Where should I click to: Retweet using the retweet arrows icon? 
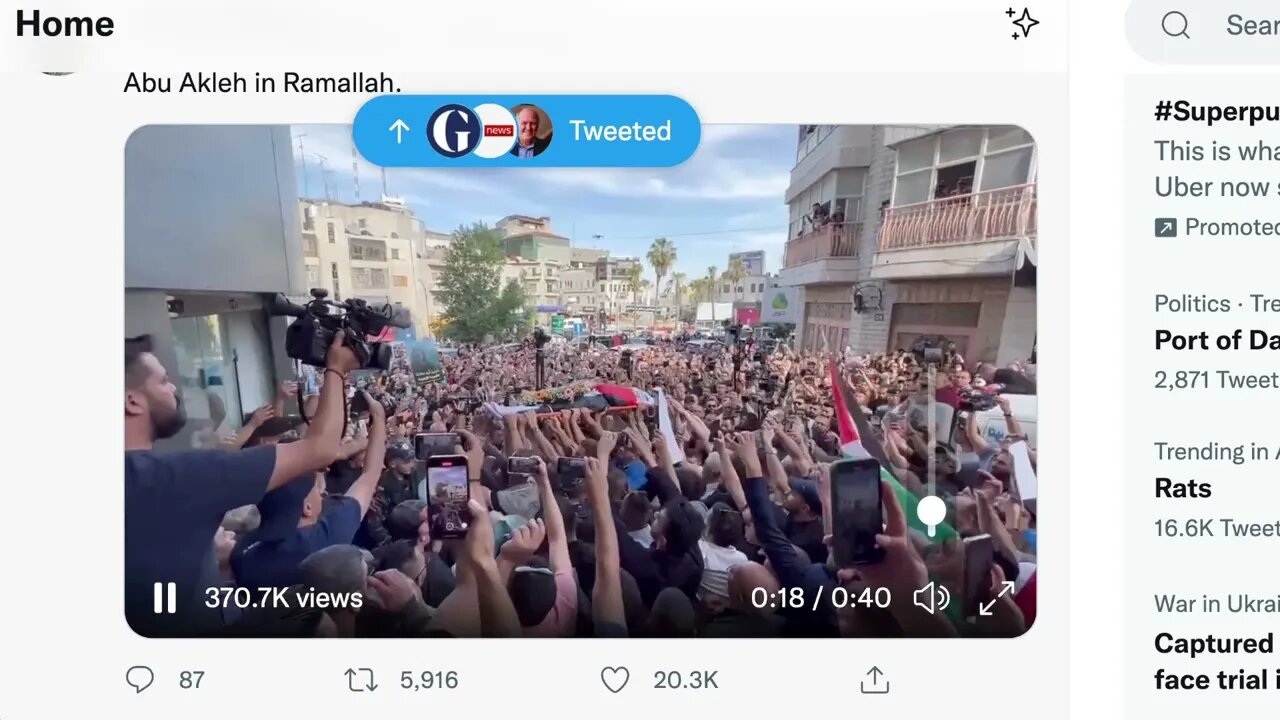(361, 680)
